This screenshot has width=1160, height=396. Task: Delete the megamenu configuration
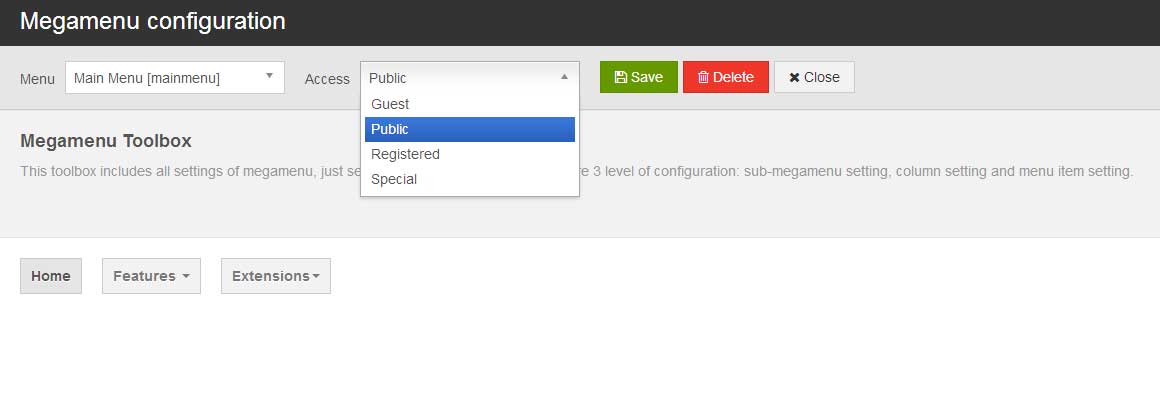726,77
